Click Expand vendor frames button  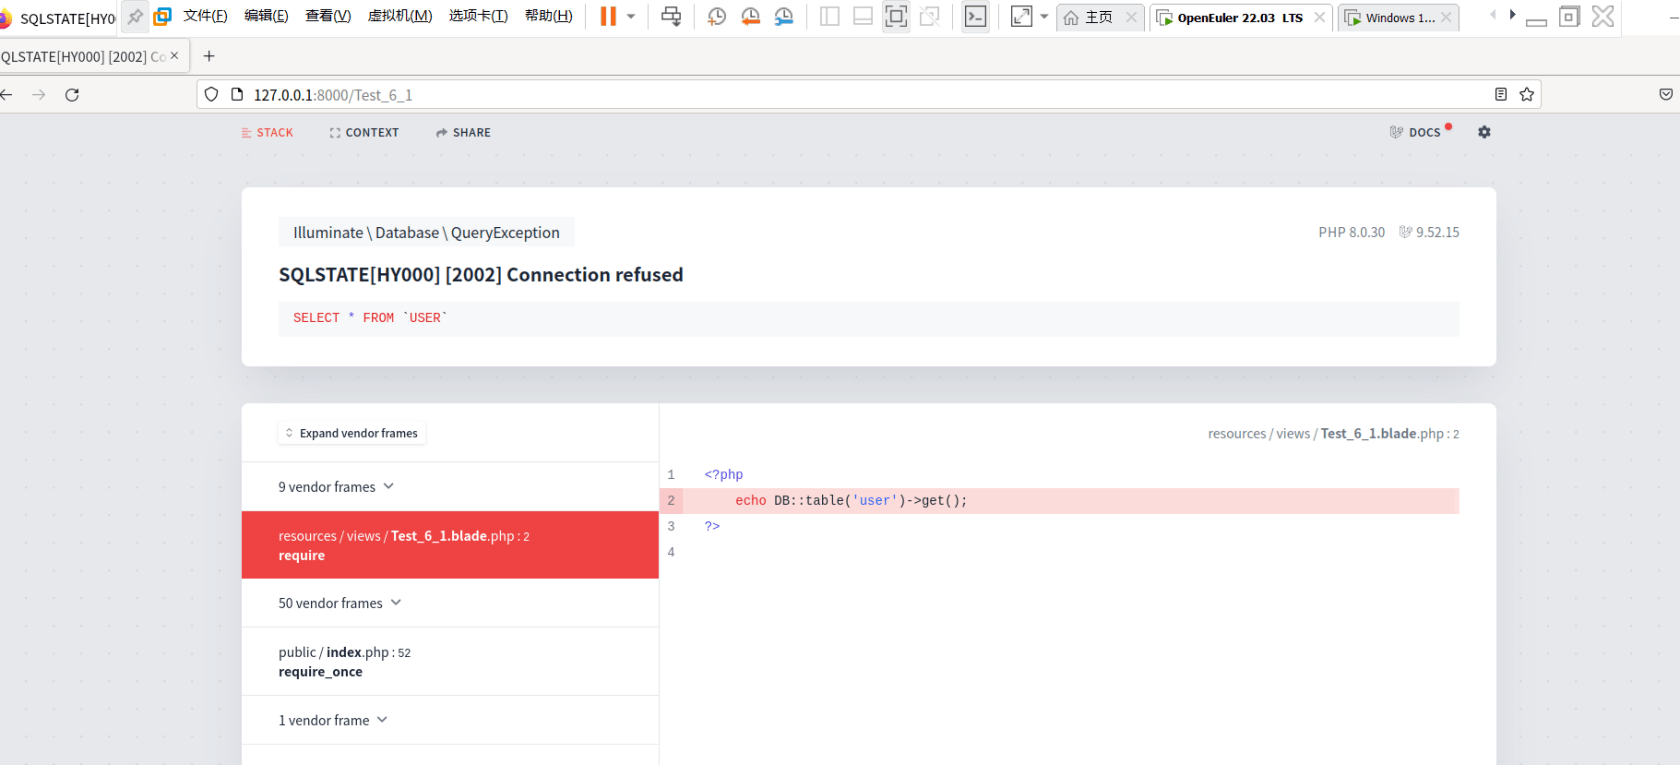[352, 433]
